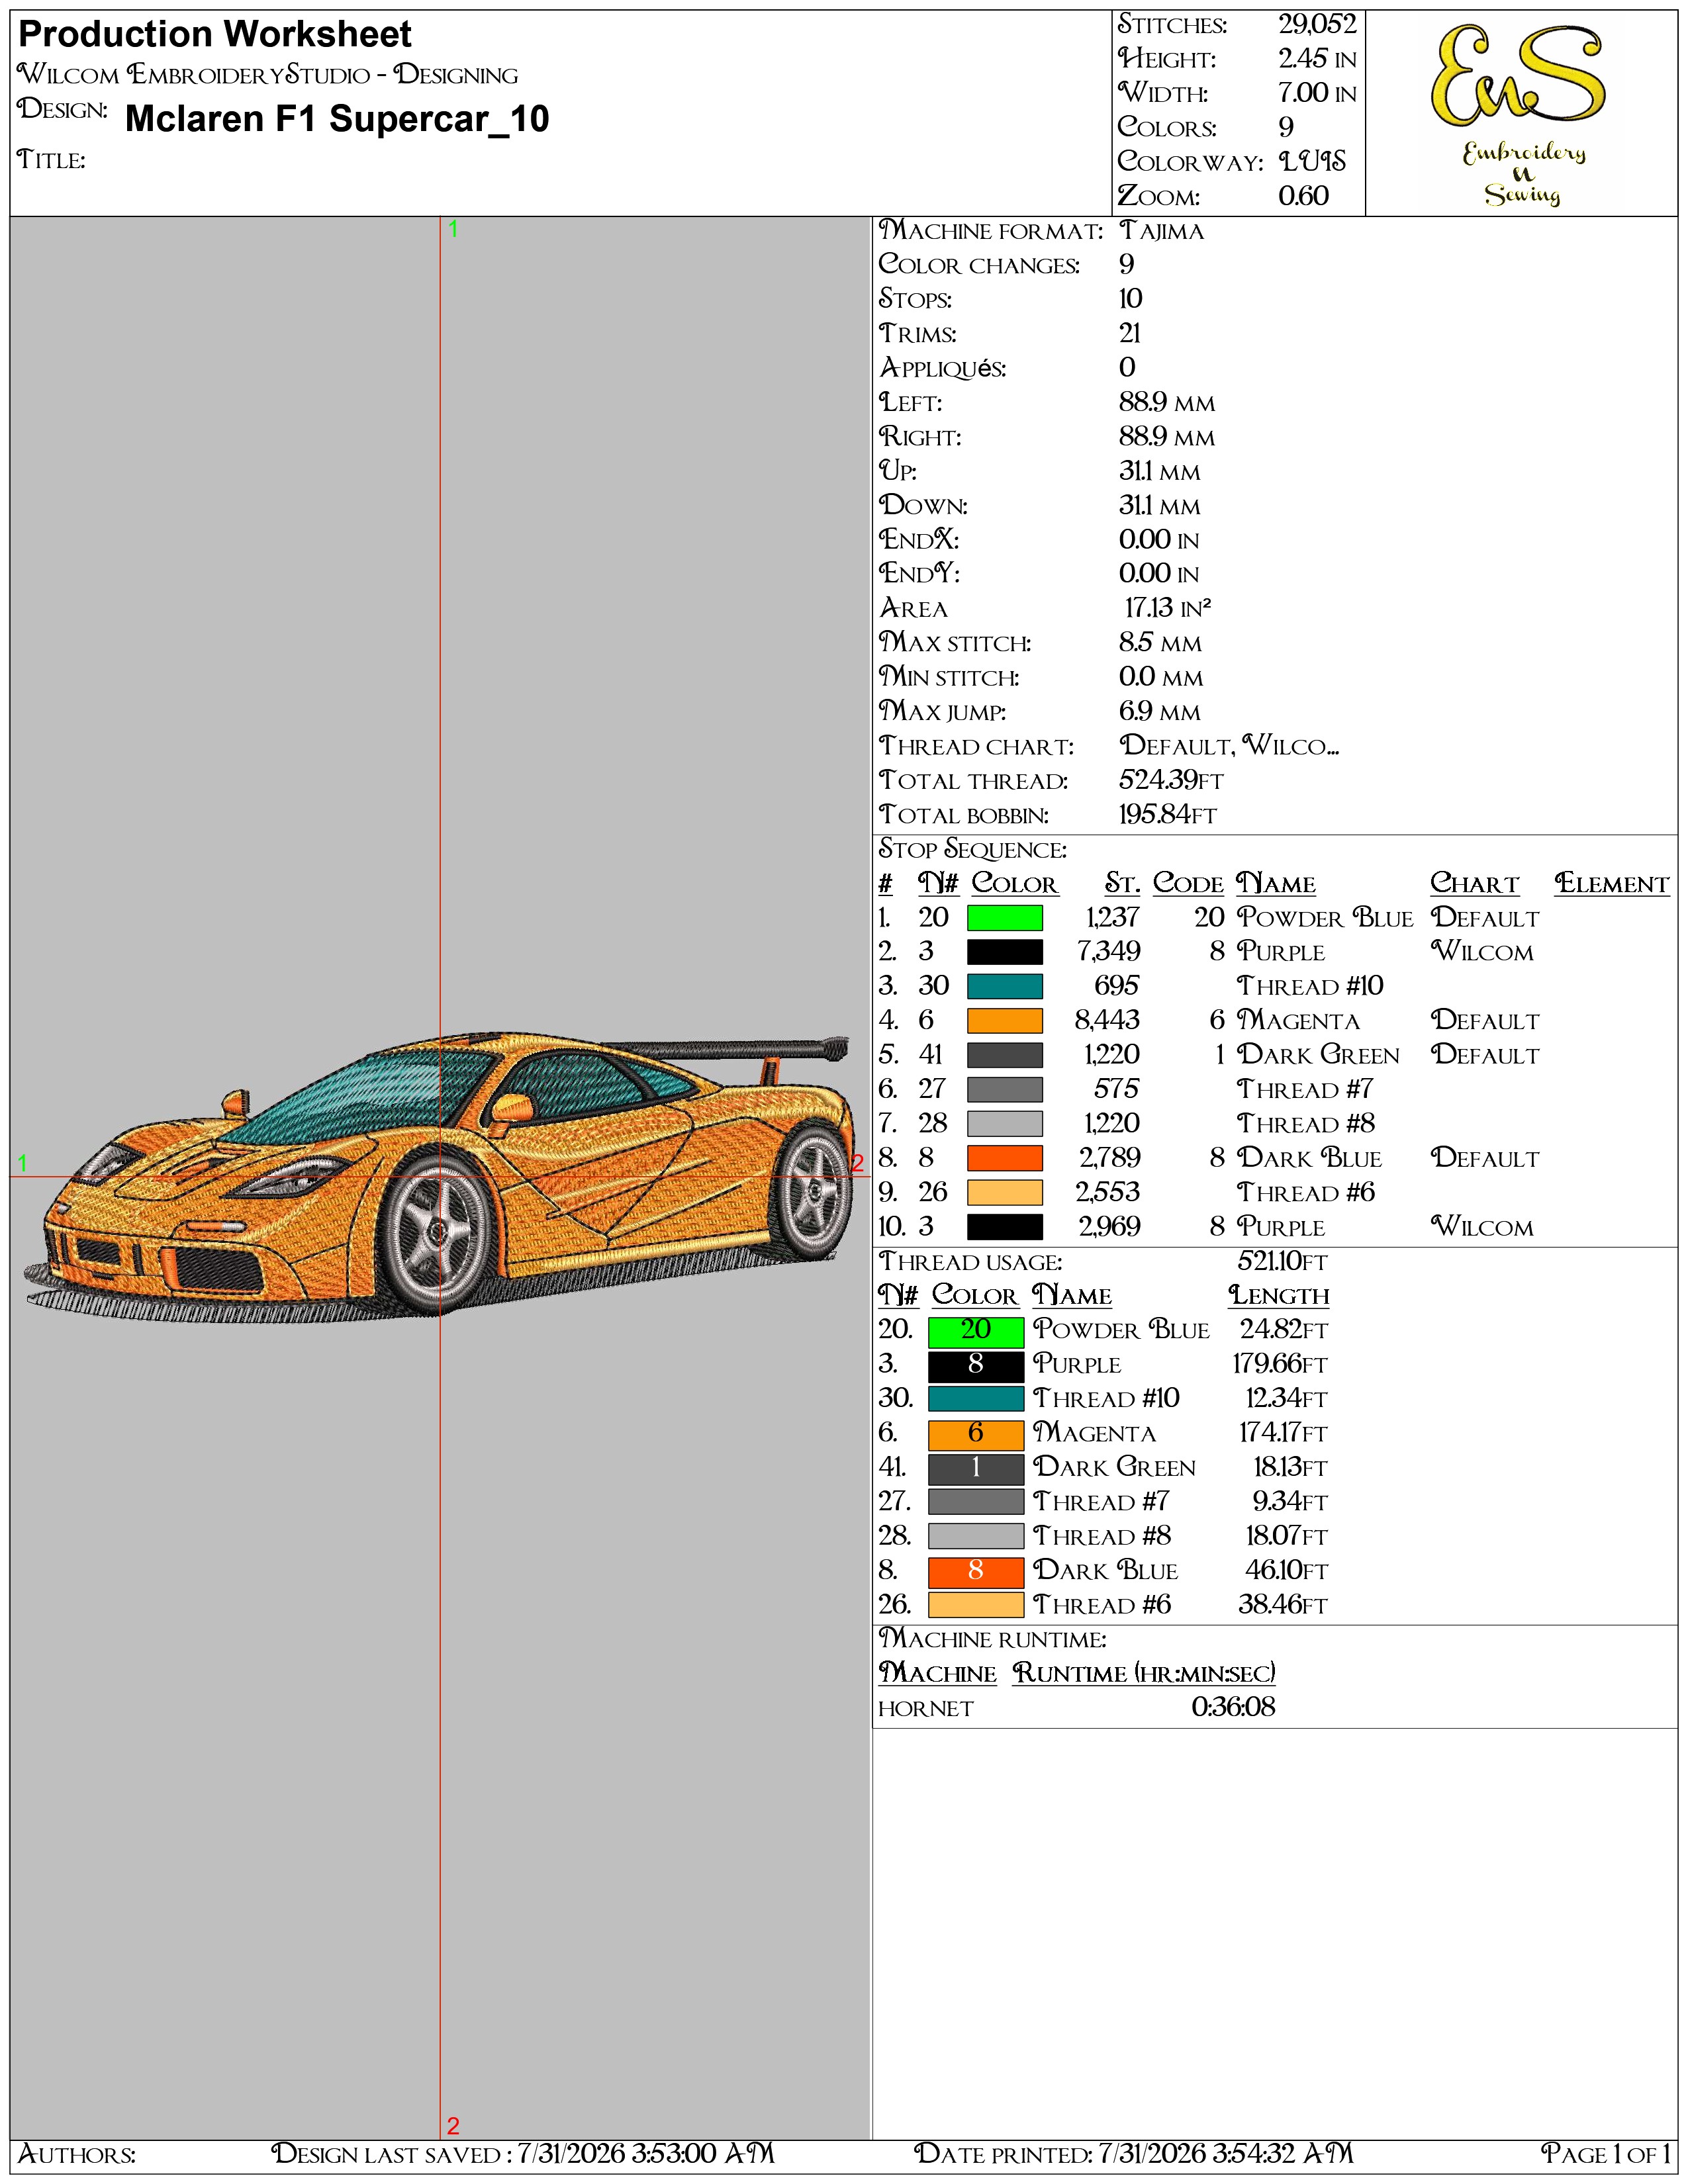Click the Thread #7 swatch in Thread Usage
Screen dimensions: 1688x2184
pos(976,1502)
